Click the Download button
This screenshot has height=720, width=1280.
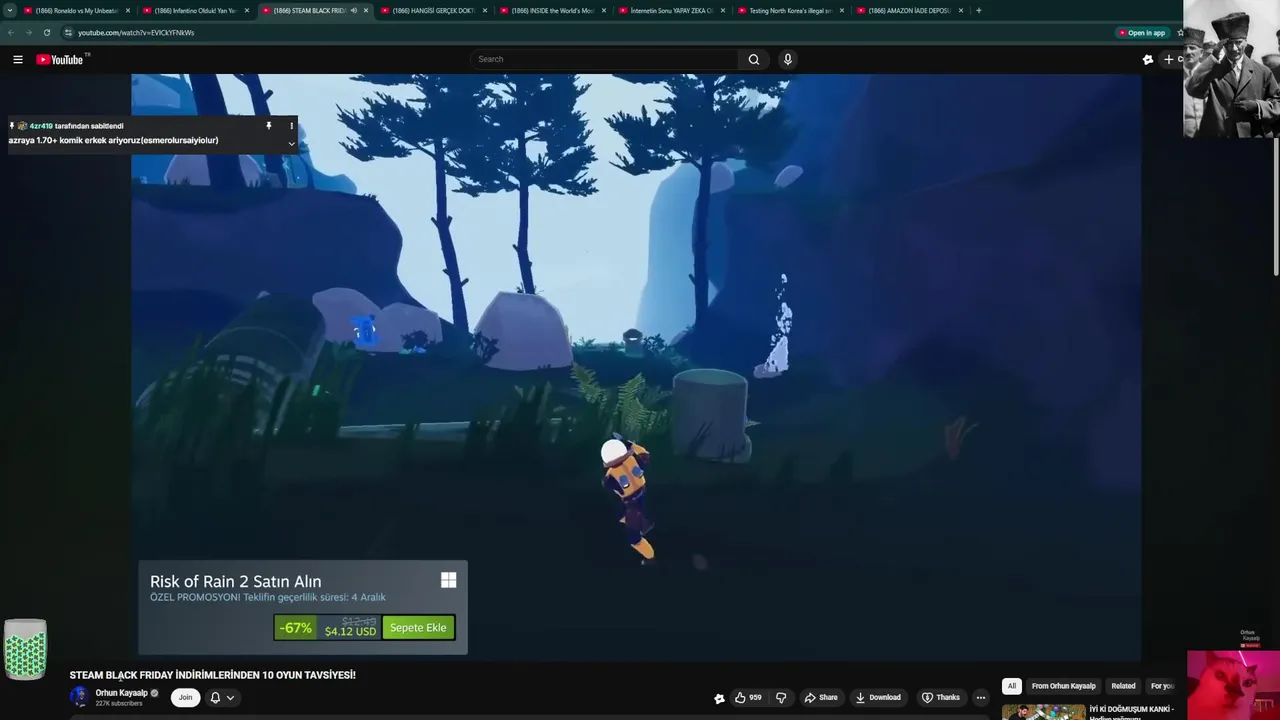(x=878, y=698)
